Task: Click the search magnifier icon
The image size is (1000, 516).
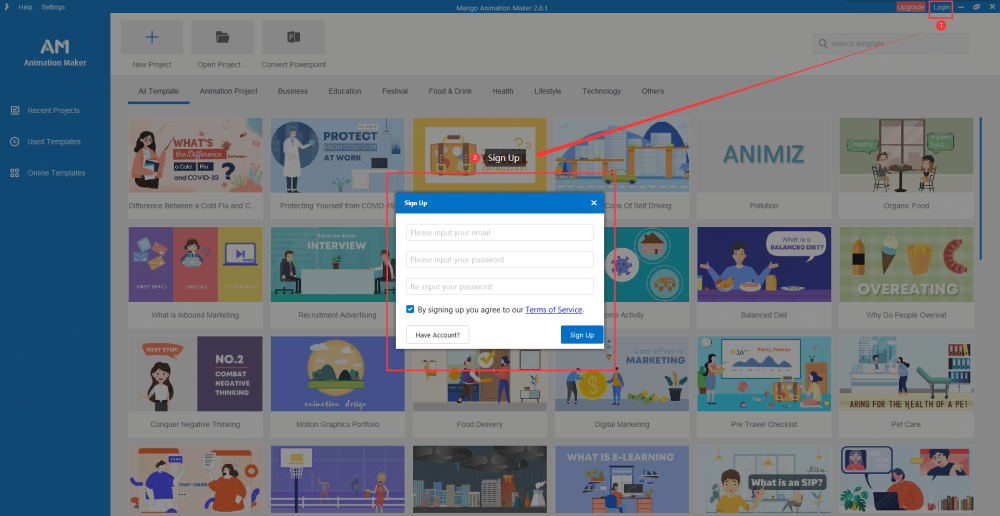Action: 823,44
